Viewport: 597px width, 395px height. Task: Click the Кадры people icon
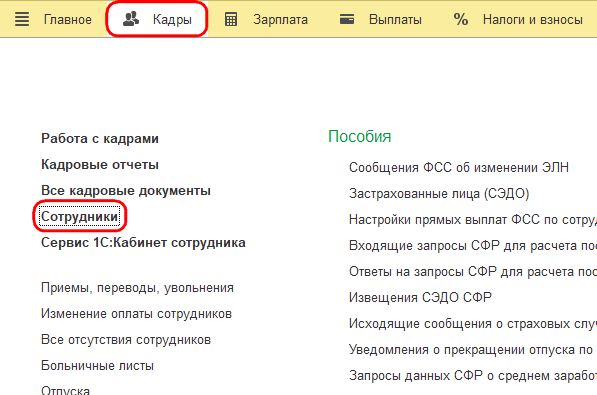tap(131, 19)
